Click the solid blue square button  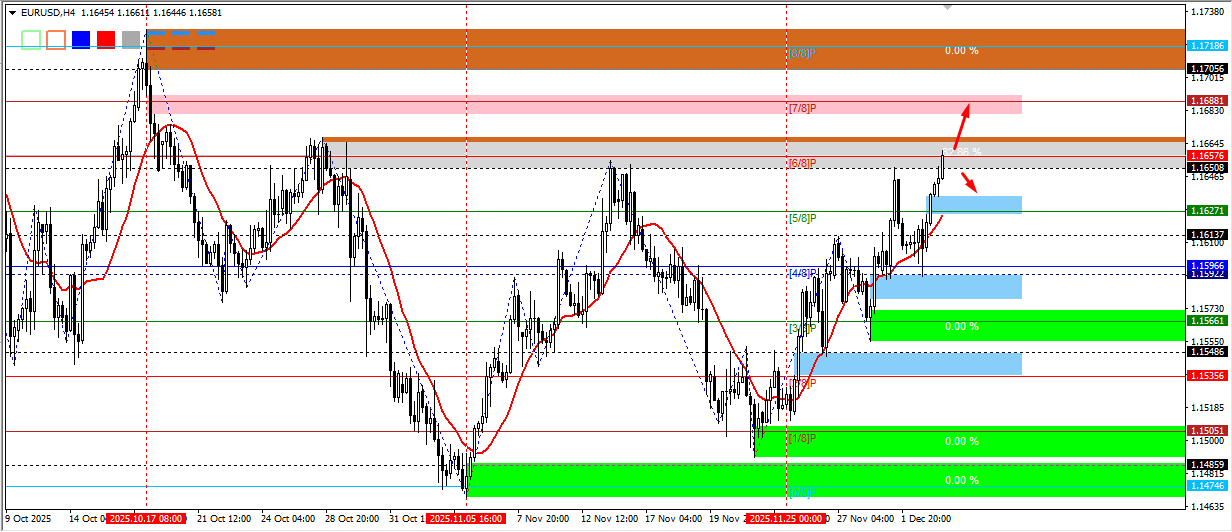[x=81, y=39]
